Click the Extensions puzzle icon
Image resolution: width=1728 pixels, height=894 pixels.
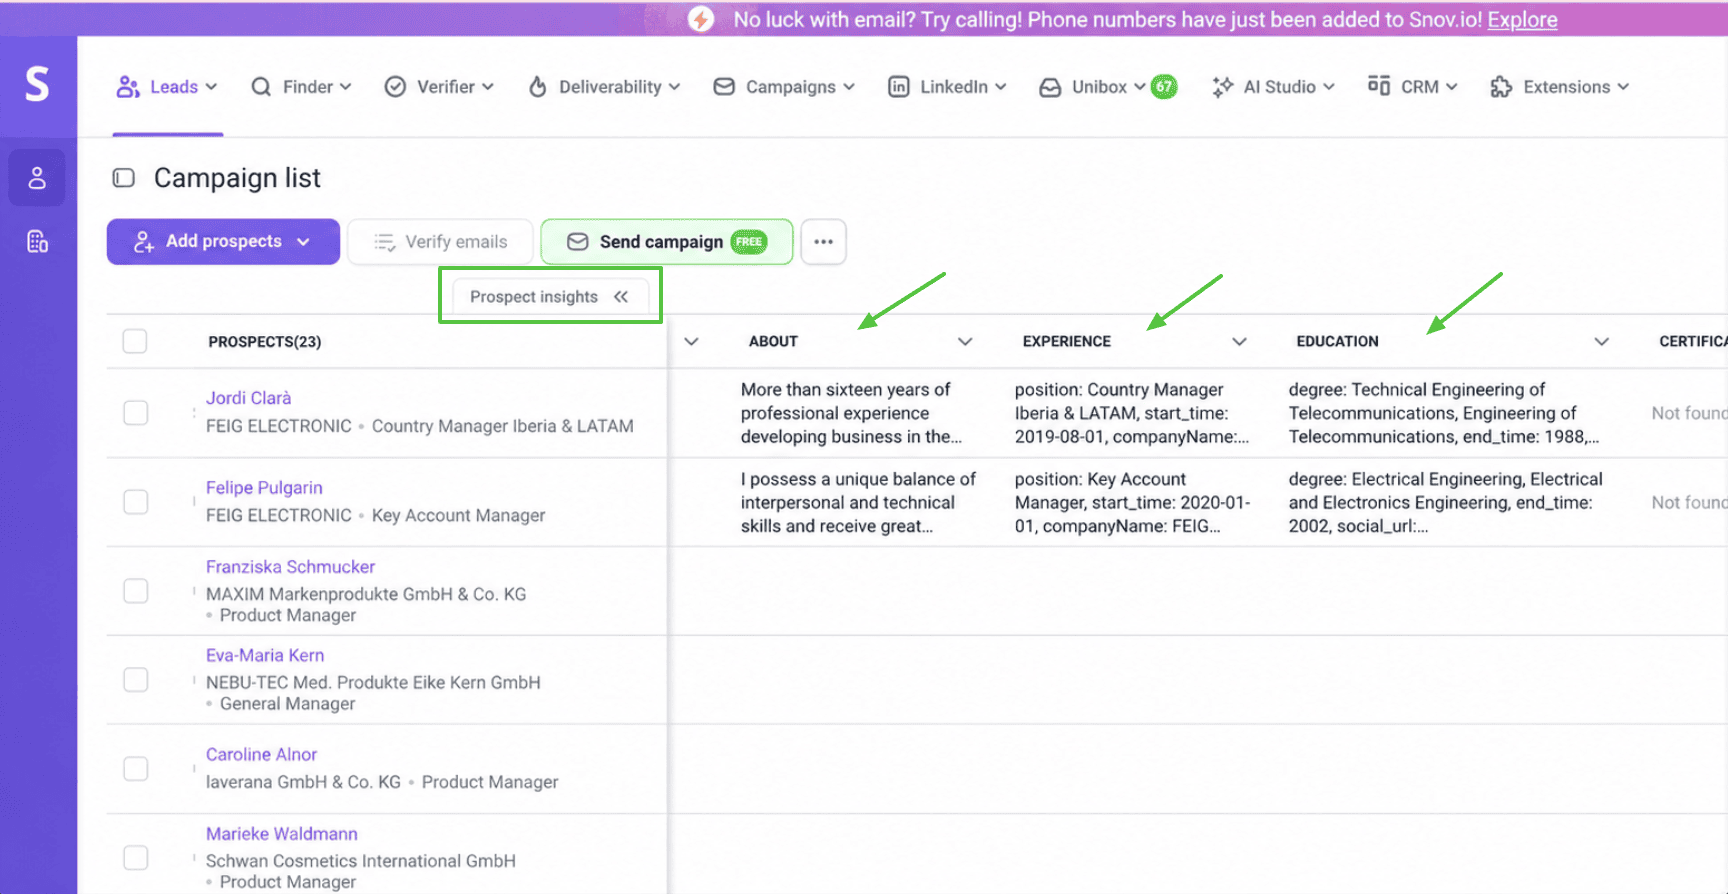point(1501,87)
